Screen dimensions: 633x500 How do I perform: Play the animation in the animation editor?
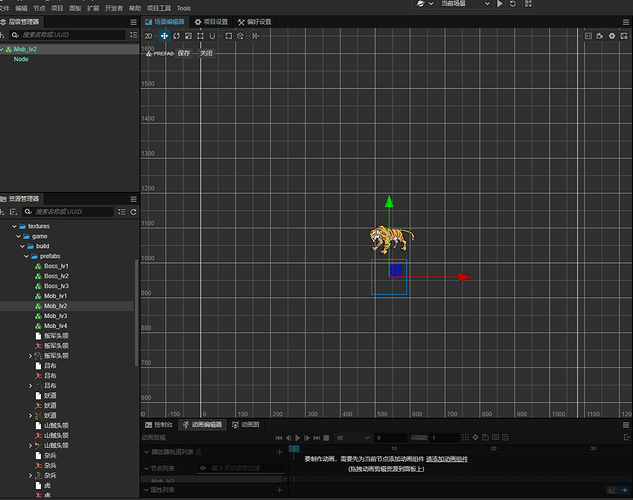[x=298, y=438]
